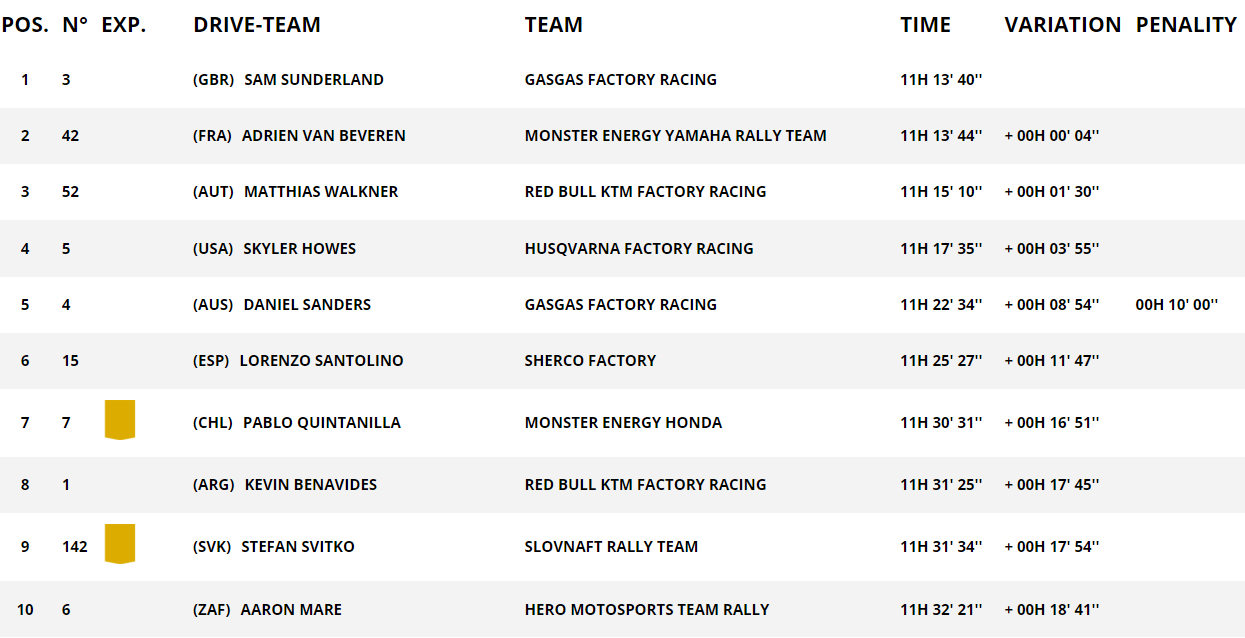Open Sam Sunderland's rider entry

tap(313, 80)
